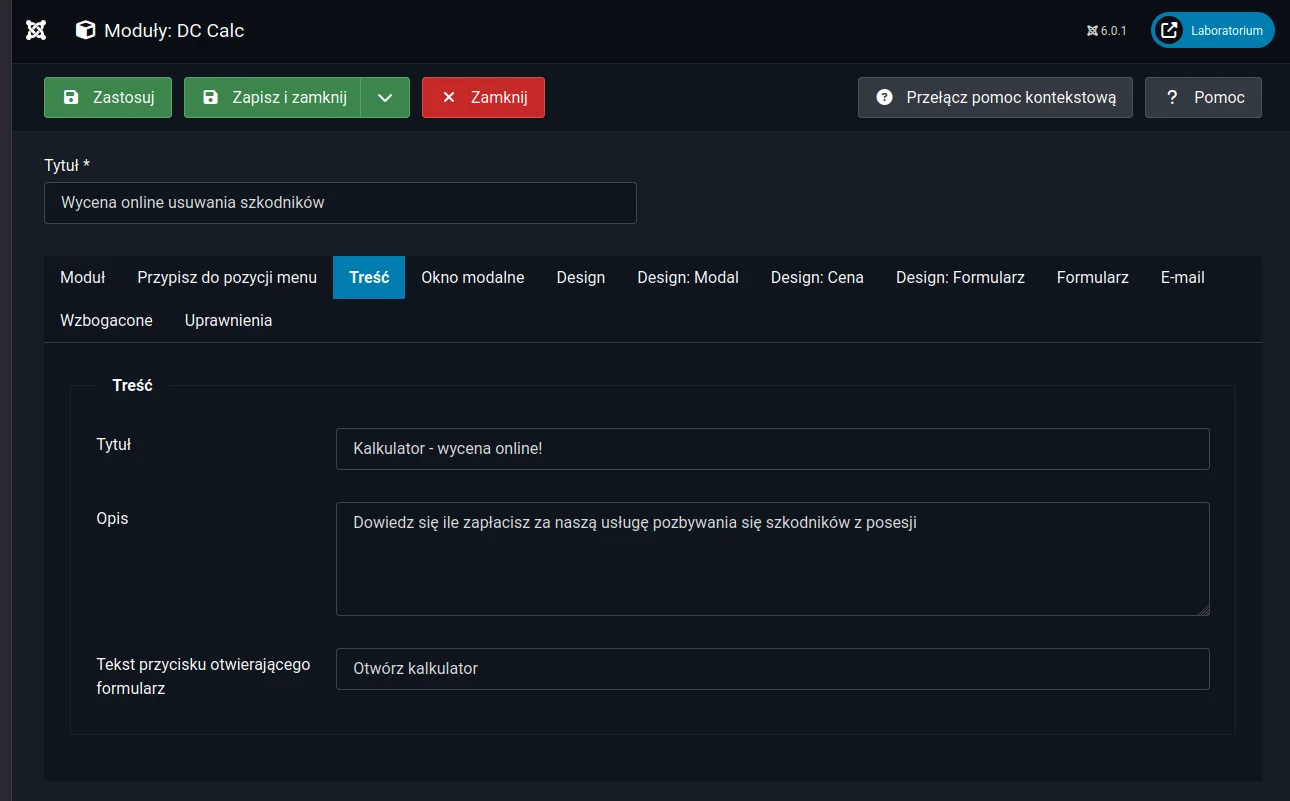1290x801 pixels.
Task: Open Przypisz do pozycji menu tab
Action: (227, 277)
